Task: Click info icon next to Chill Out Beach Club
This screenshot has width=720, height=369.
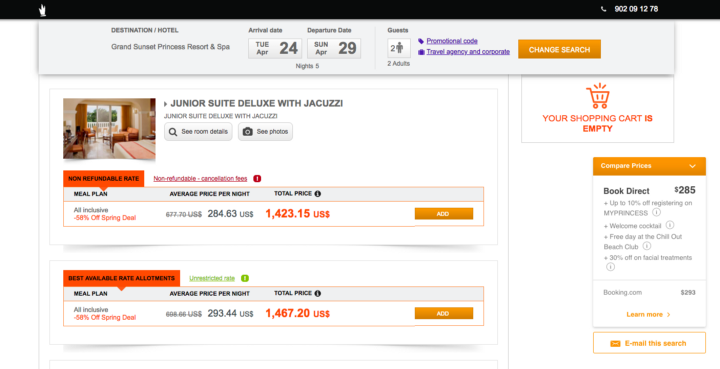Action: [647, 246]
